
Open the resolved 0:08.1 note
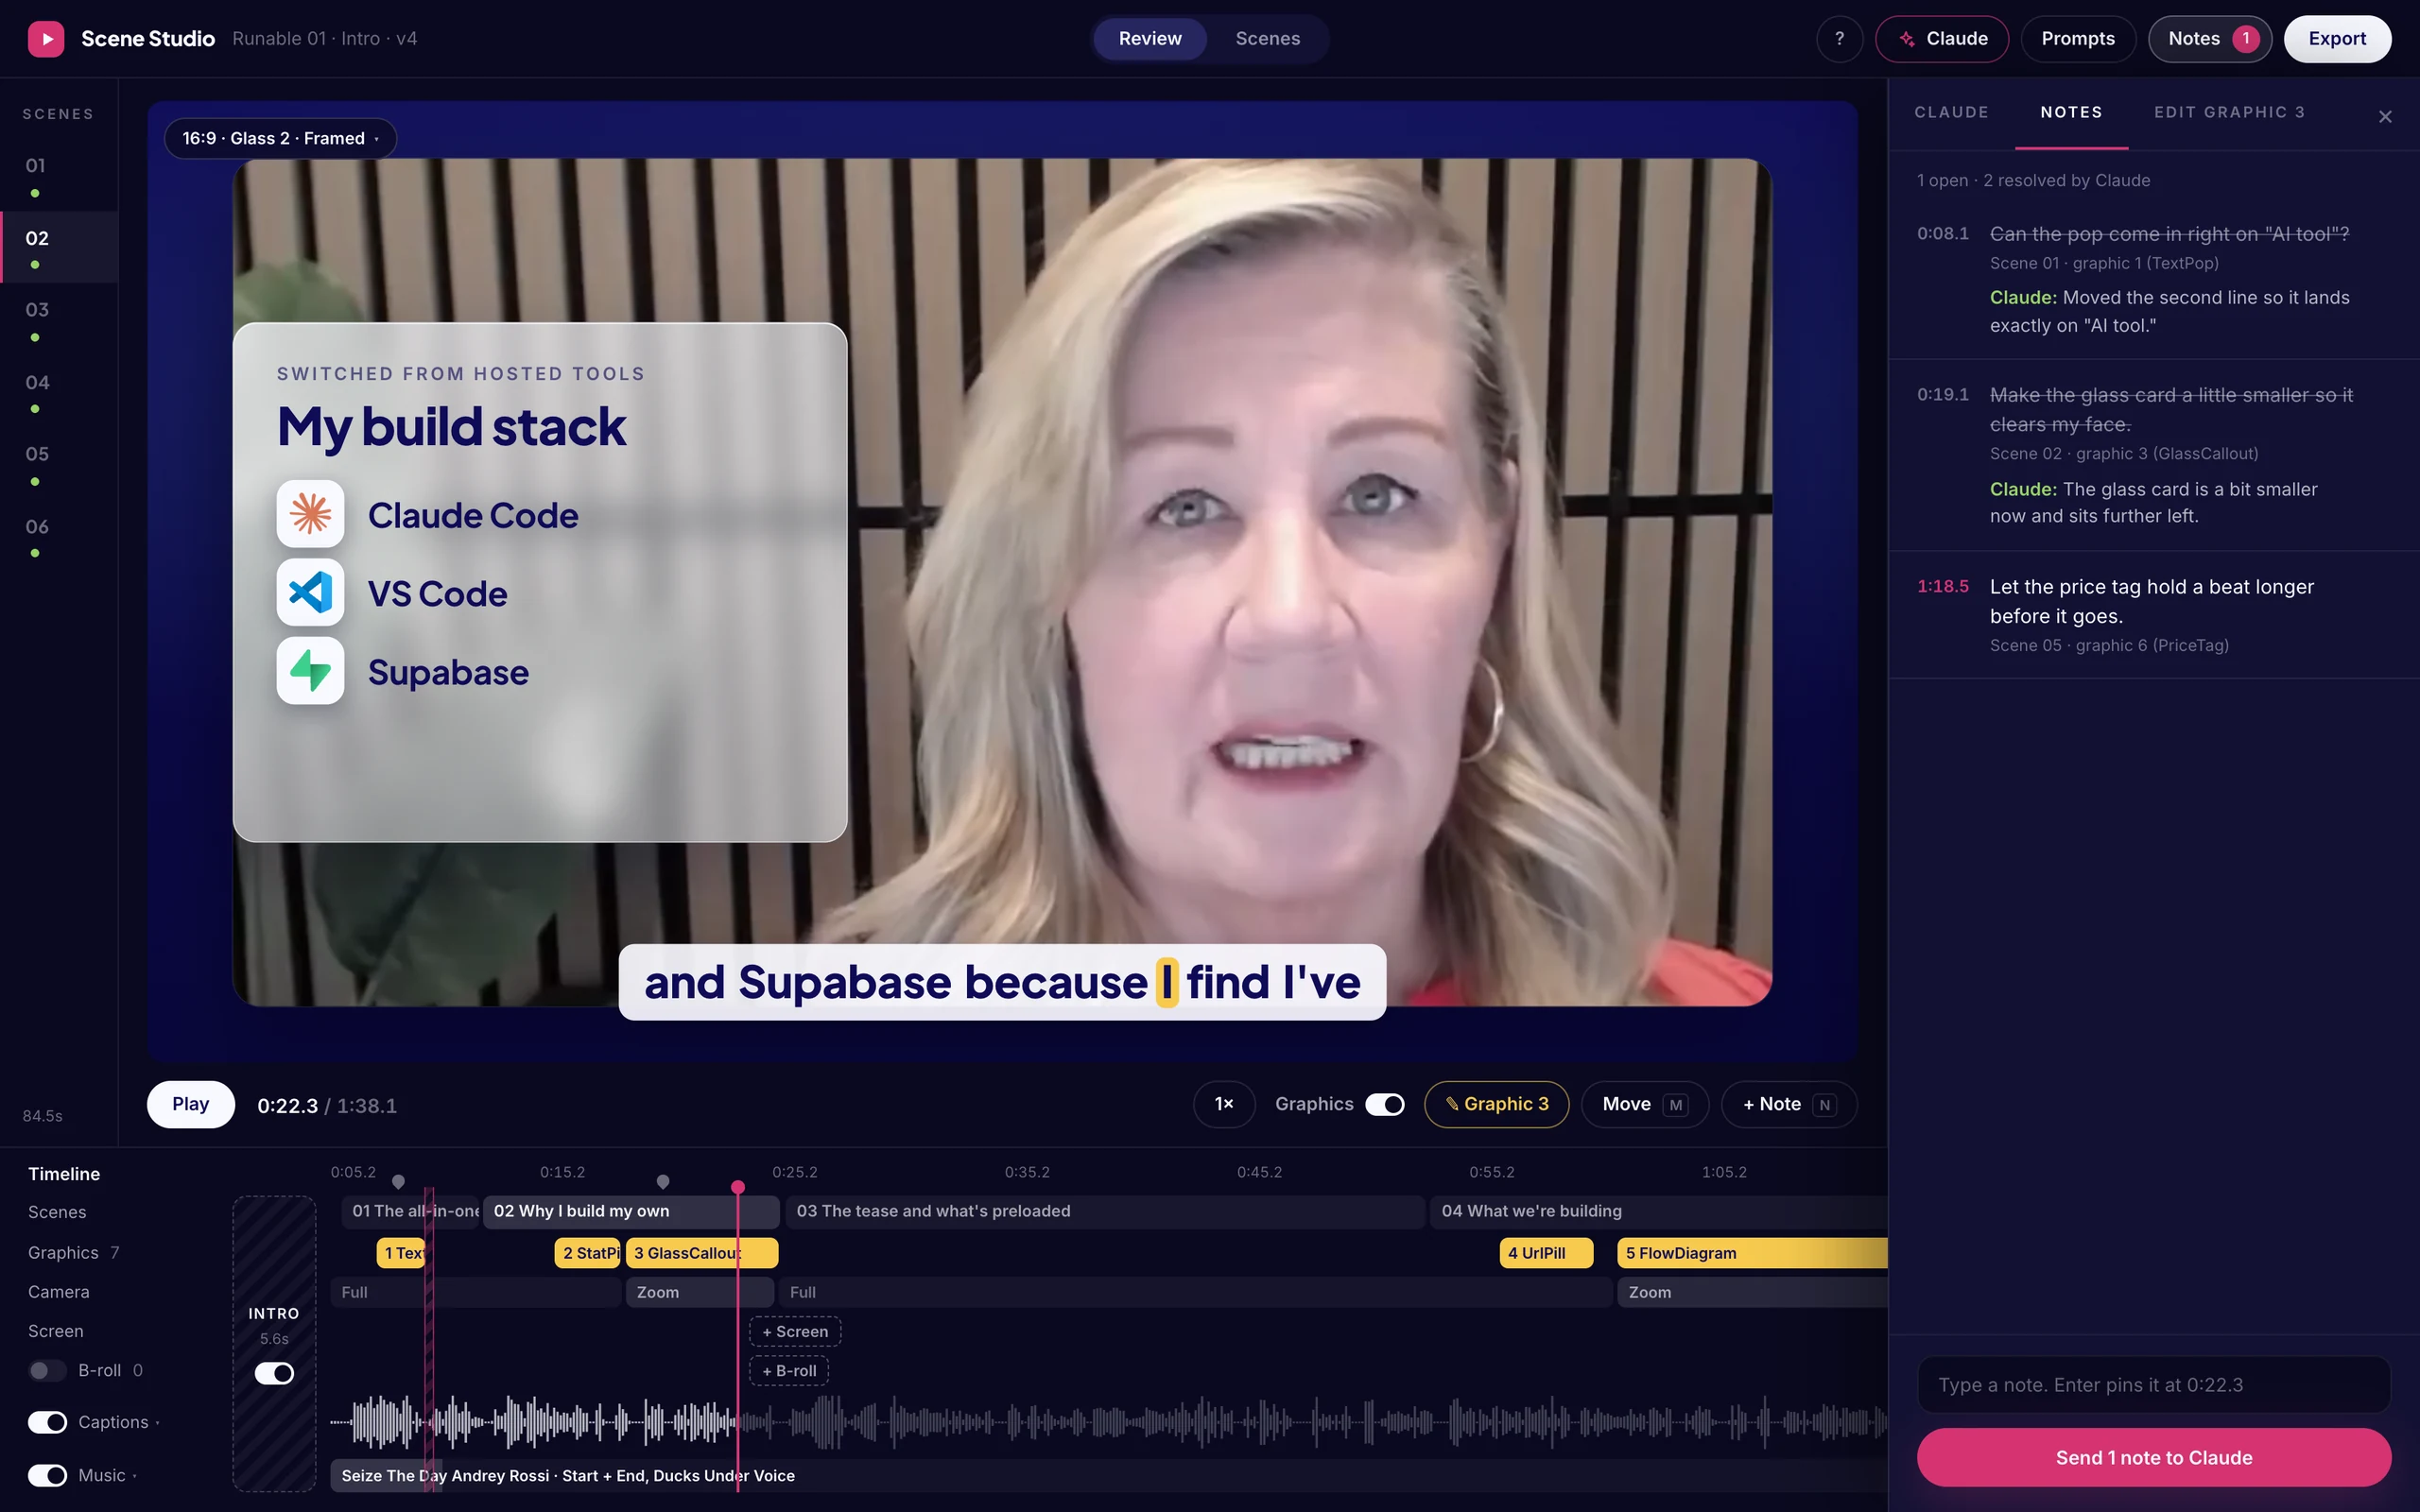click(x=2154, y=279)
